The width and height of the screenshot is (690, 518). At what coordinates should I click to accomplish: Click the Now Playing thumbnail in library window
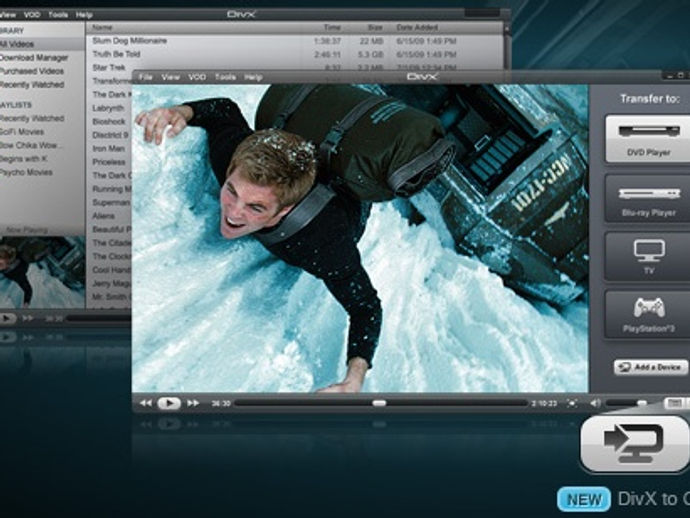(43, 272)
